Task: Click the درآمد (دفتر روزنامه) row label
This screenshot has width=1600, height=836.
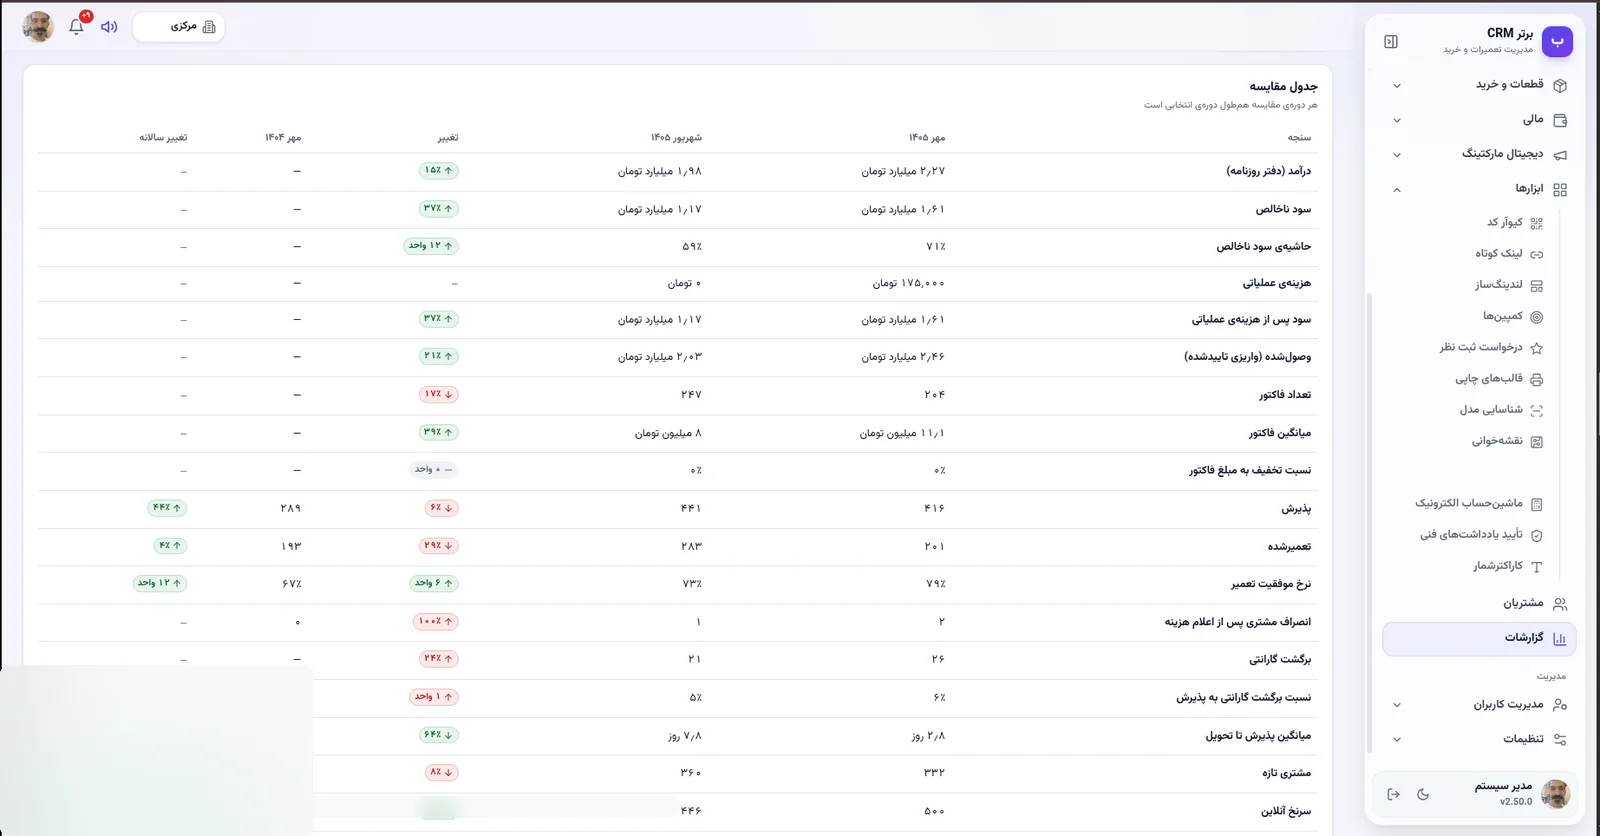Action: (x=1268, y=171)
